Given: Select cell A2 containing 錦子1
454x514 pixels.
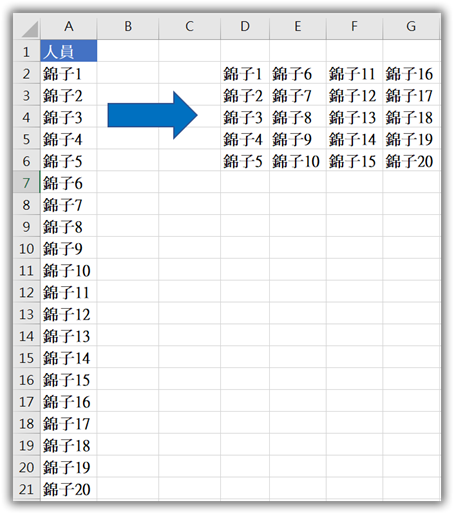Looking at the screenshot, I should click(x=69, y=73).
